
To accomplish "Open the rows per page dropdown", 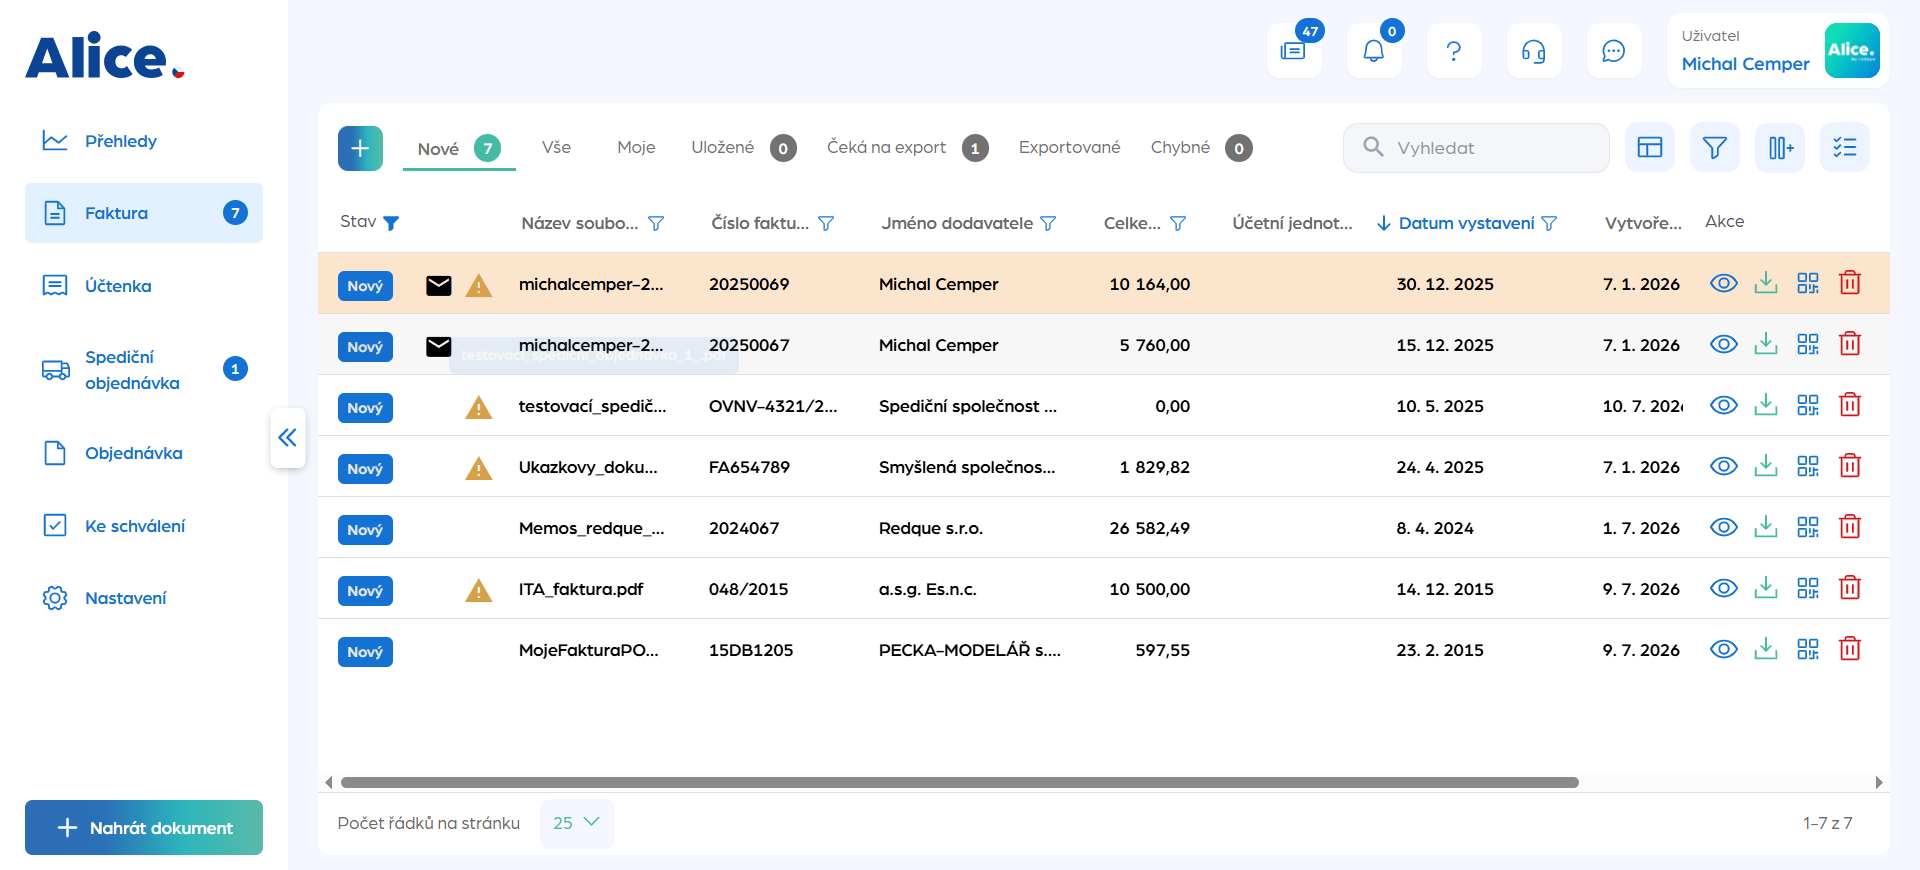I will (x=577, y=823).
